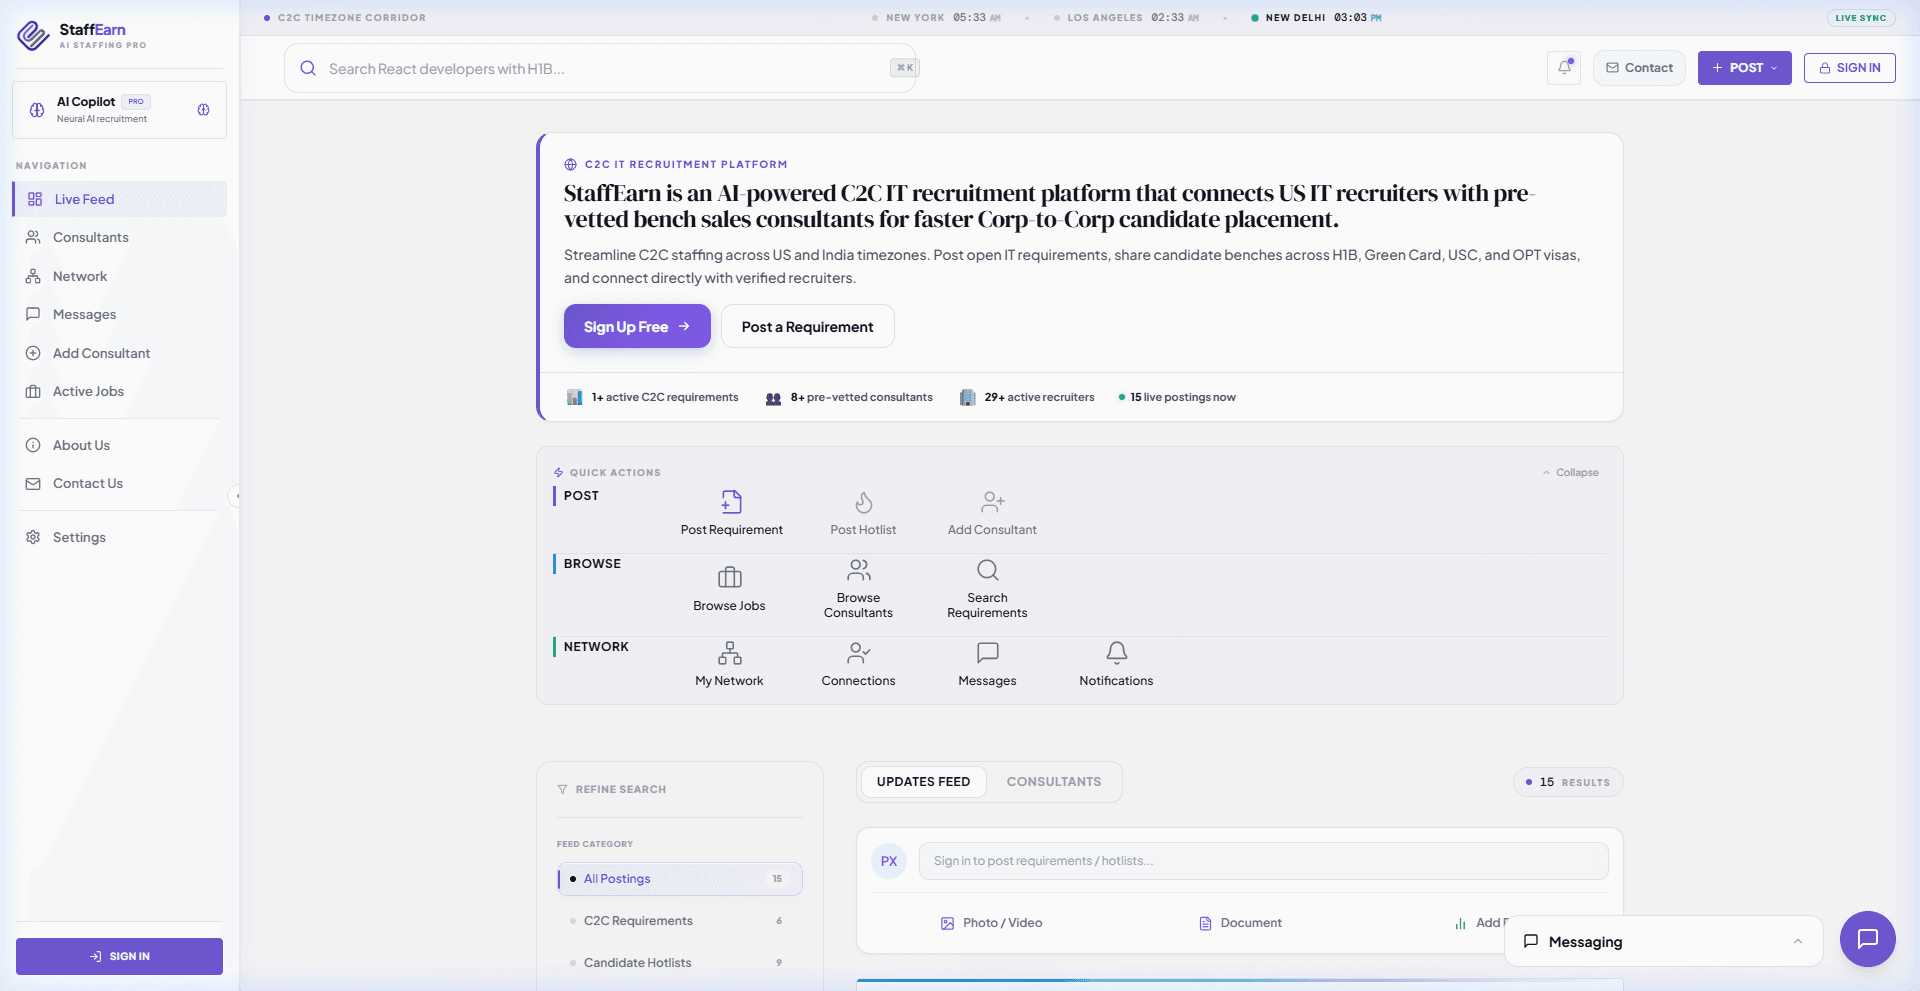Click the Post Hotlist flame icon
Image resolution: width=1920 pixels, height=991 pixels.
click(864, 501)
